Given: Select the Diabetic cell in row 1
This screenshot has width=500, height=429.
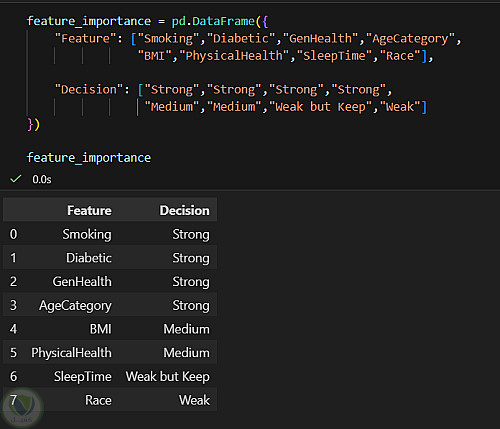Looking at the screenshot, I should [x=89, y=258].
